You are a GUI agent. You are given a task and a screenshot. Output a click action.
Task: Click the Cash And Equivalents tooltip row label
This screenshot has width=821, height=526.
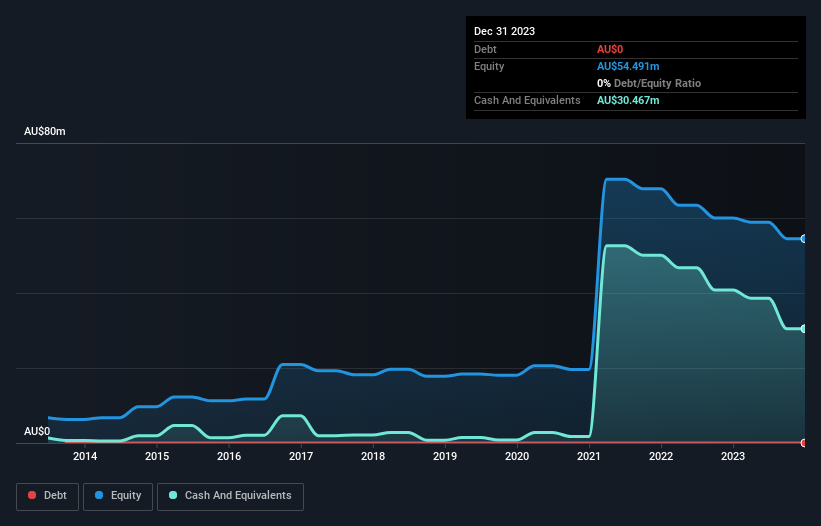(527, 100)
